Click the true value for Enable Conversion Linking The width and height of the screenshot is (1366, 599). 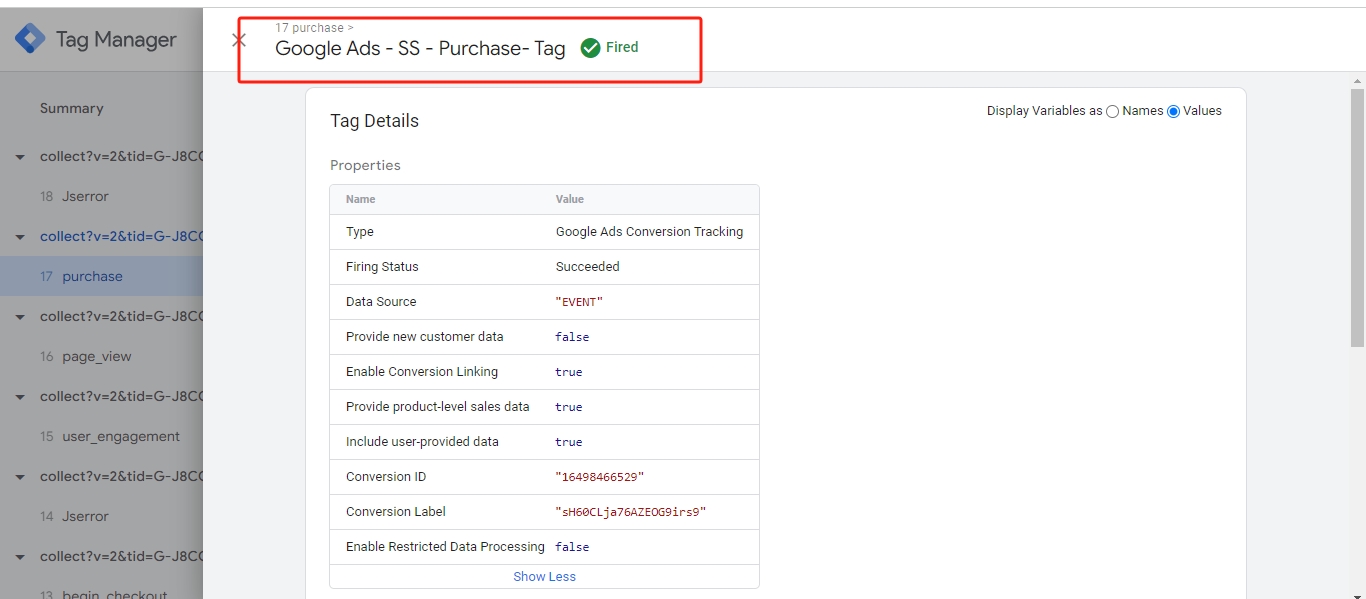[569, 372]
